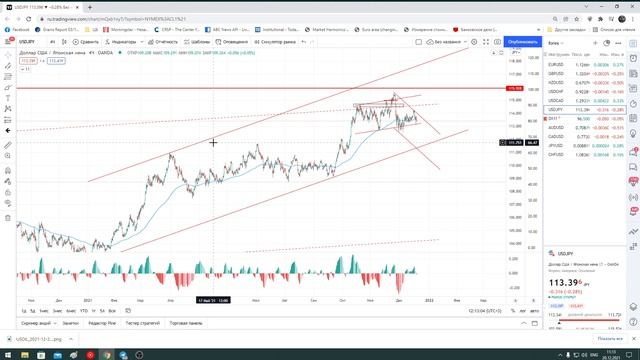Viewport: 640px width, 360px height.
Task: Select the brush drawing tool
Action: click(8, 87)
